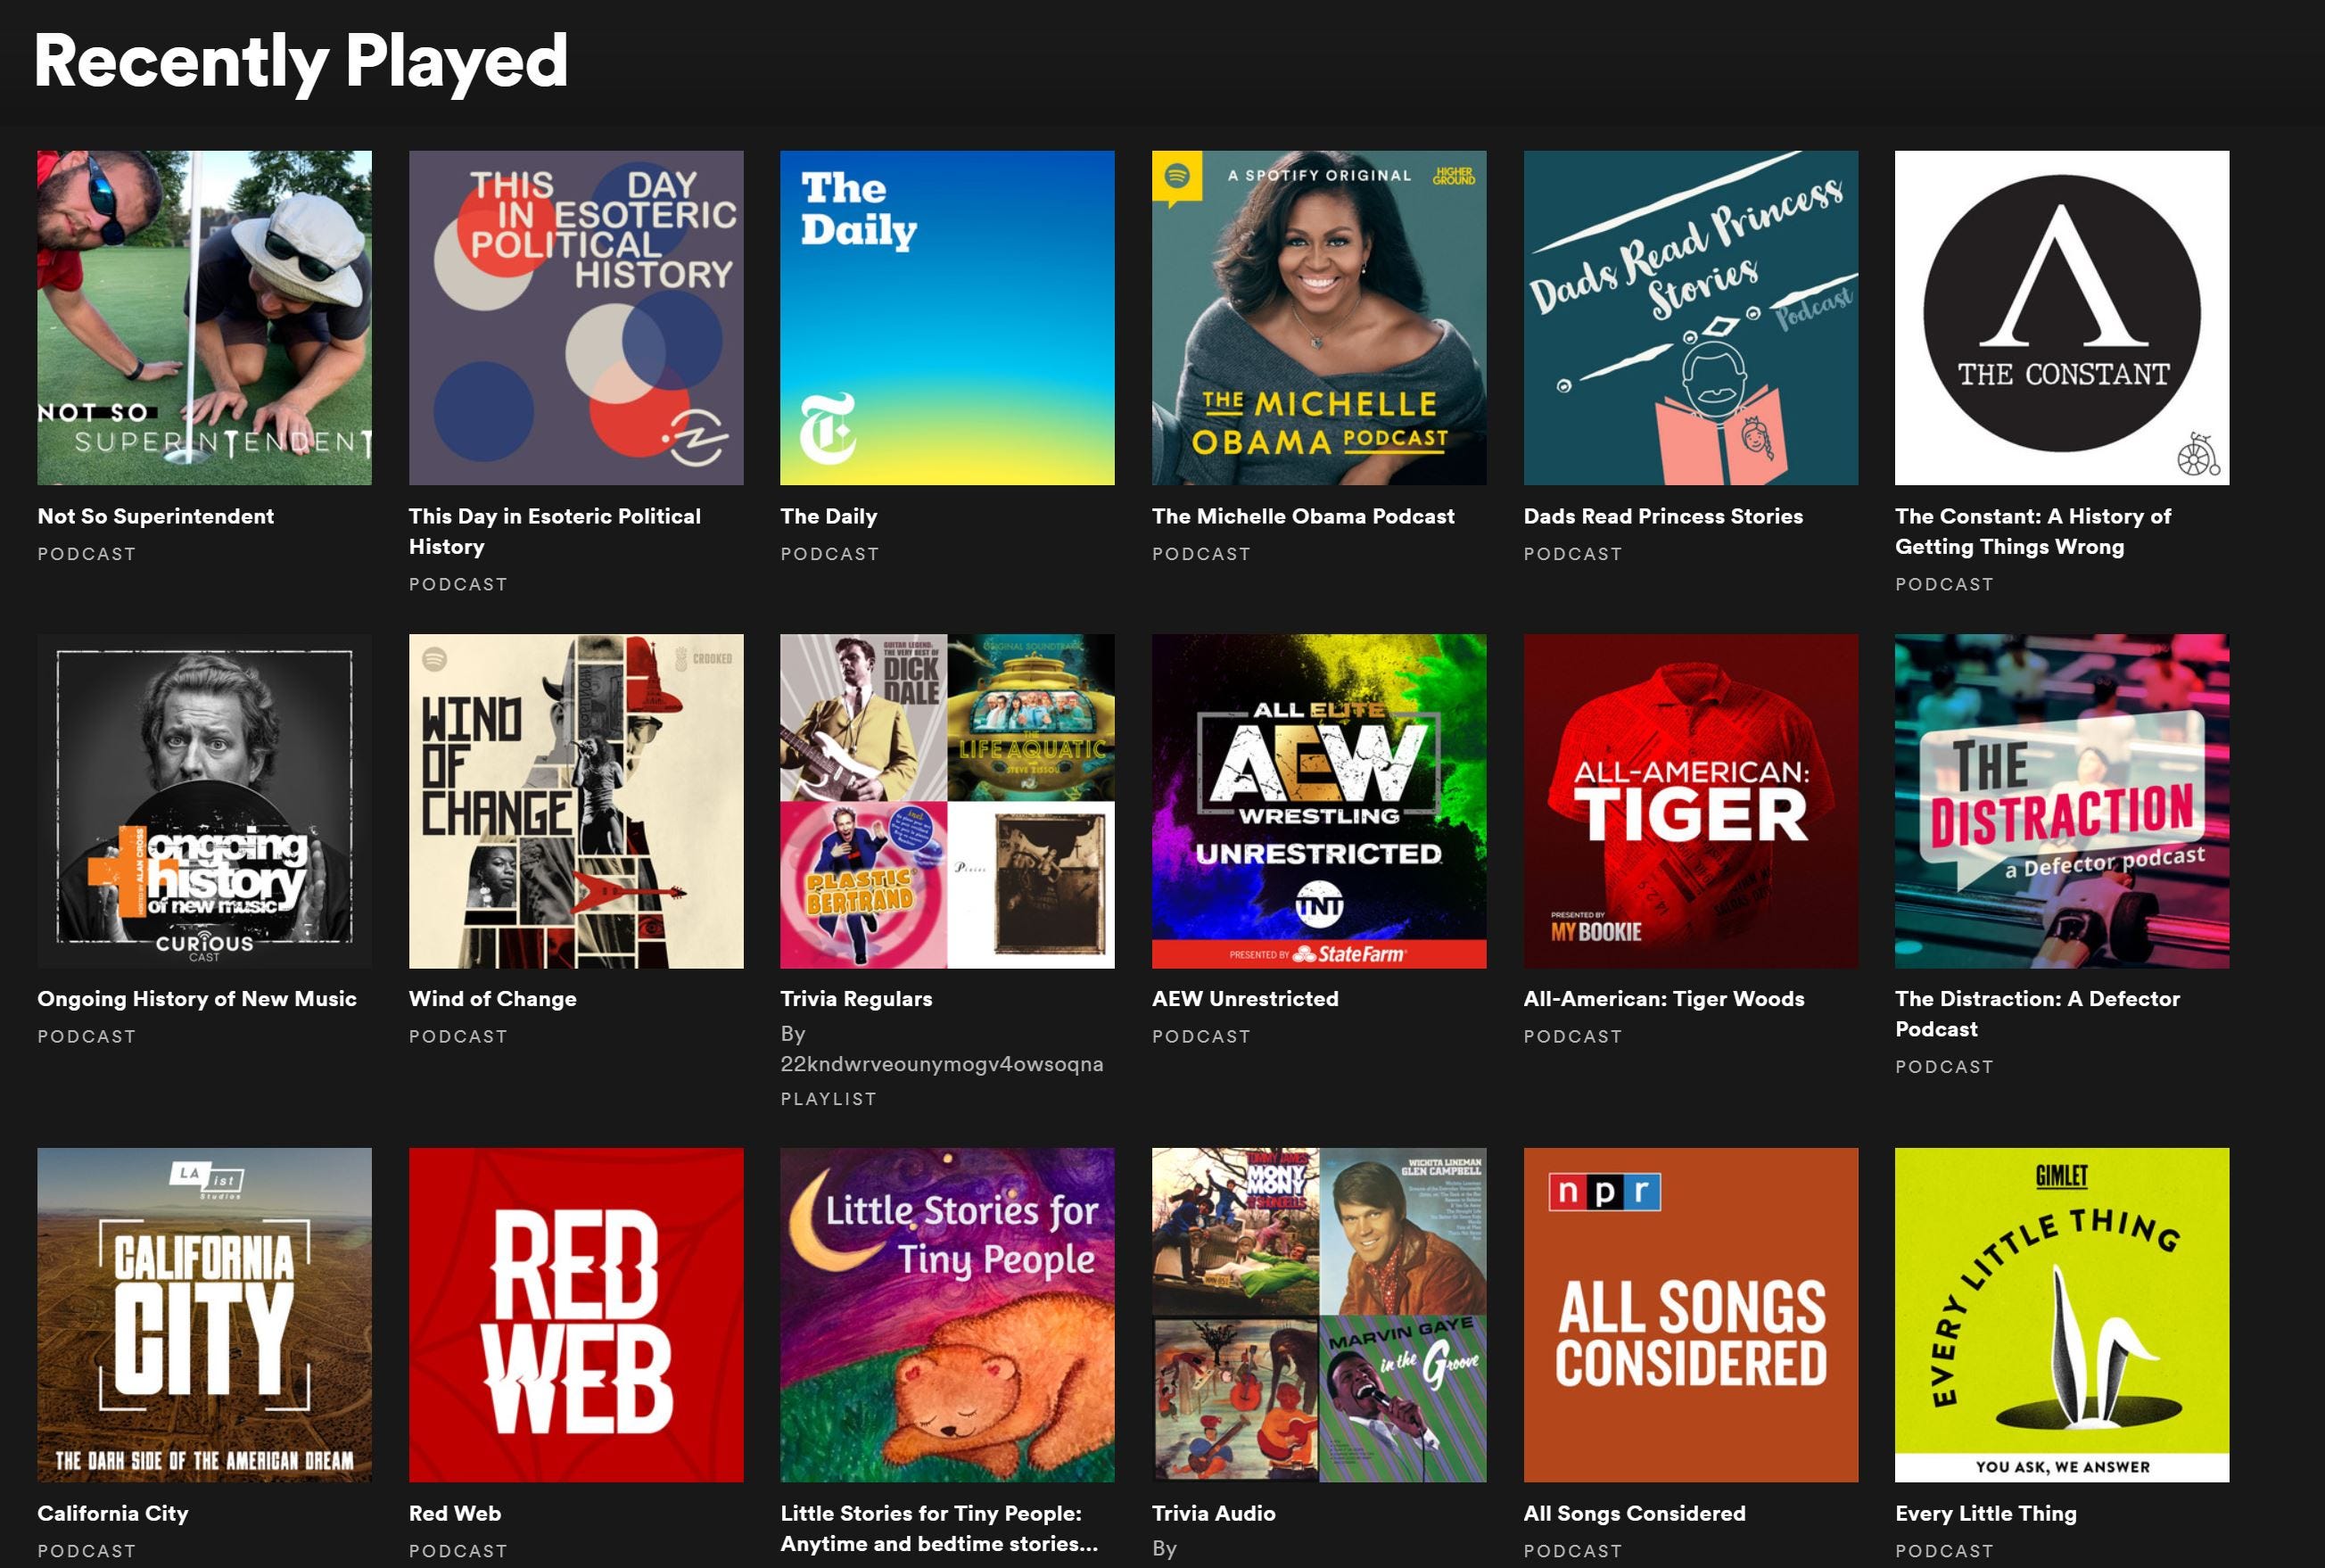
Task: Open All Songs Considered NPR cover
Action: tap(1691, 1315)
